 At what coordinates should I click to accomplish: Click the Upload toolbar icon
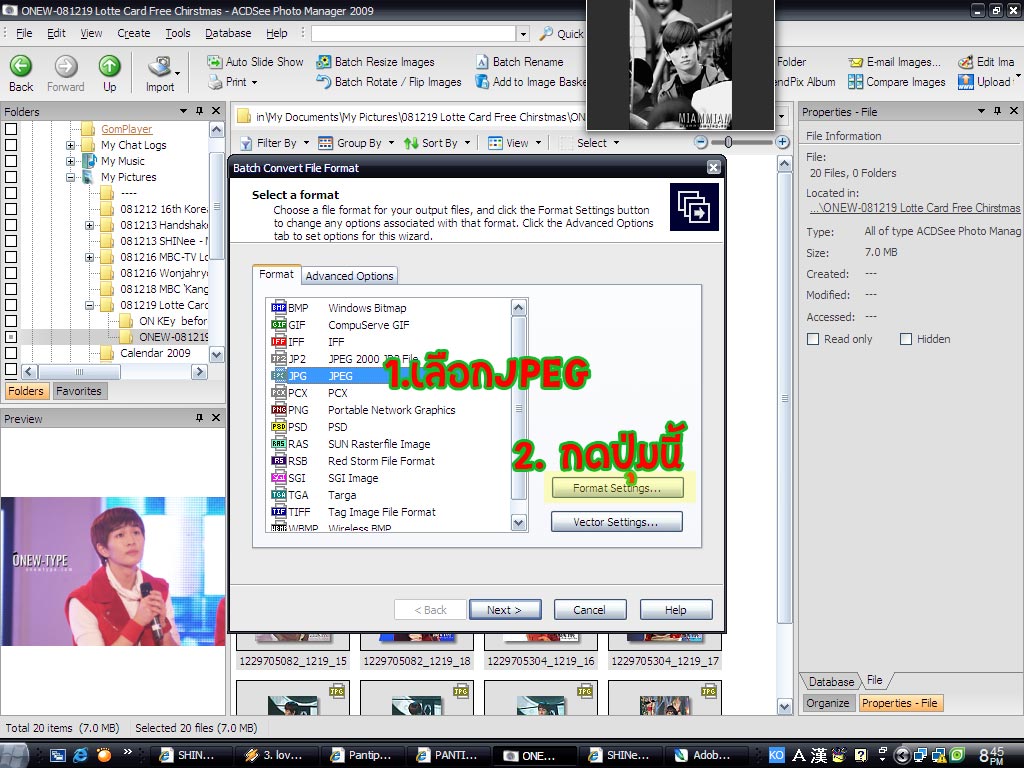(966, 82)
